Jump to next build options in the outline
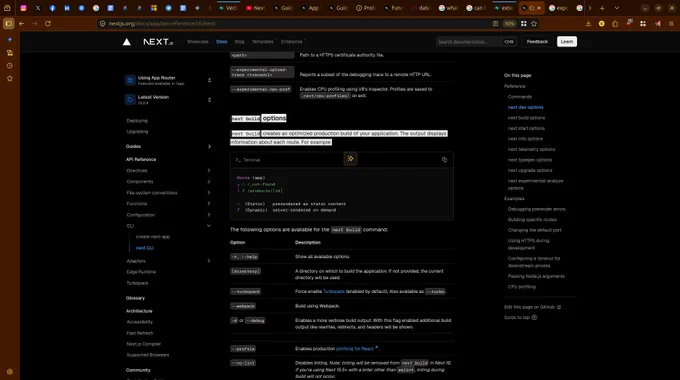680x380 pixels. click(x=526, y=118)
